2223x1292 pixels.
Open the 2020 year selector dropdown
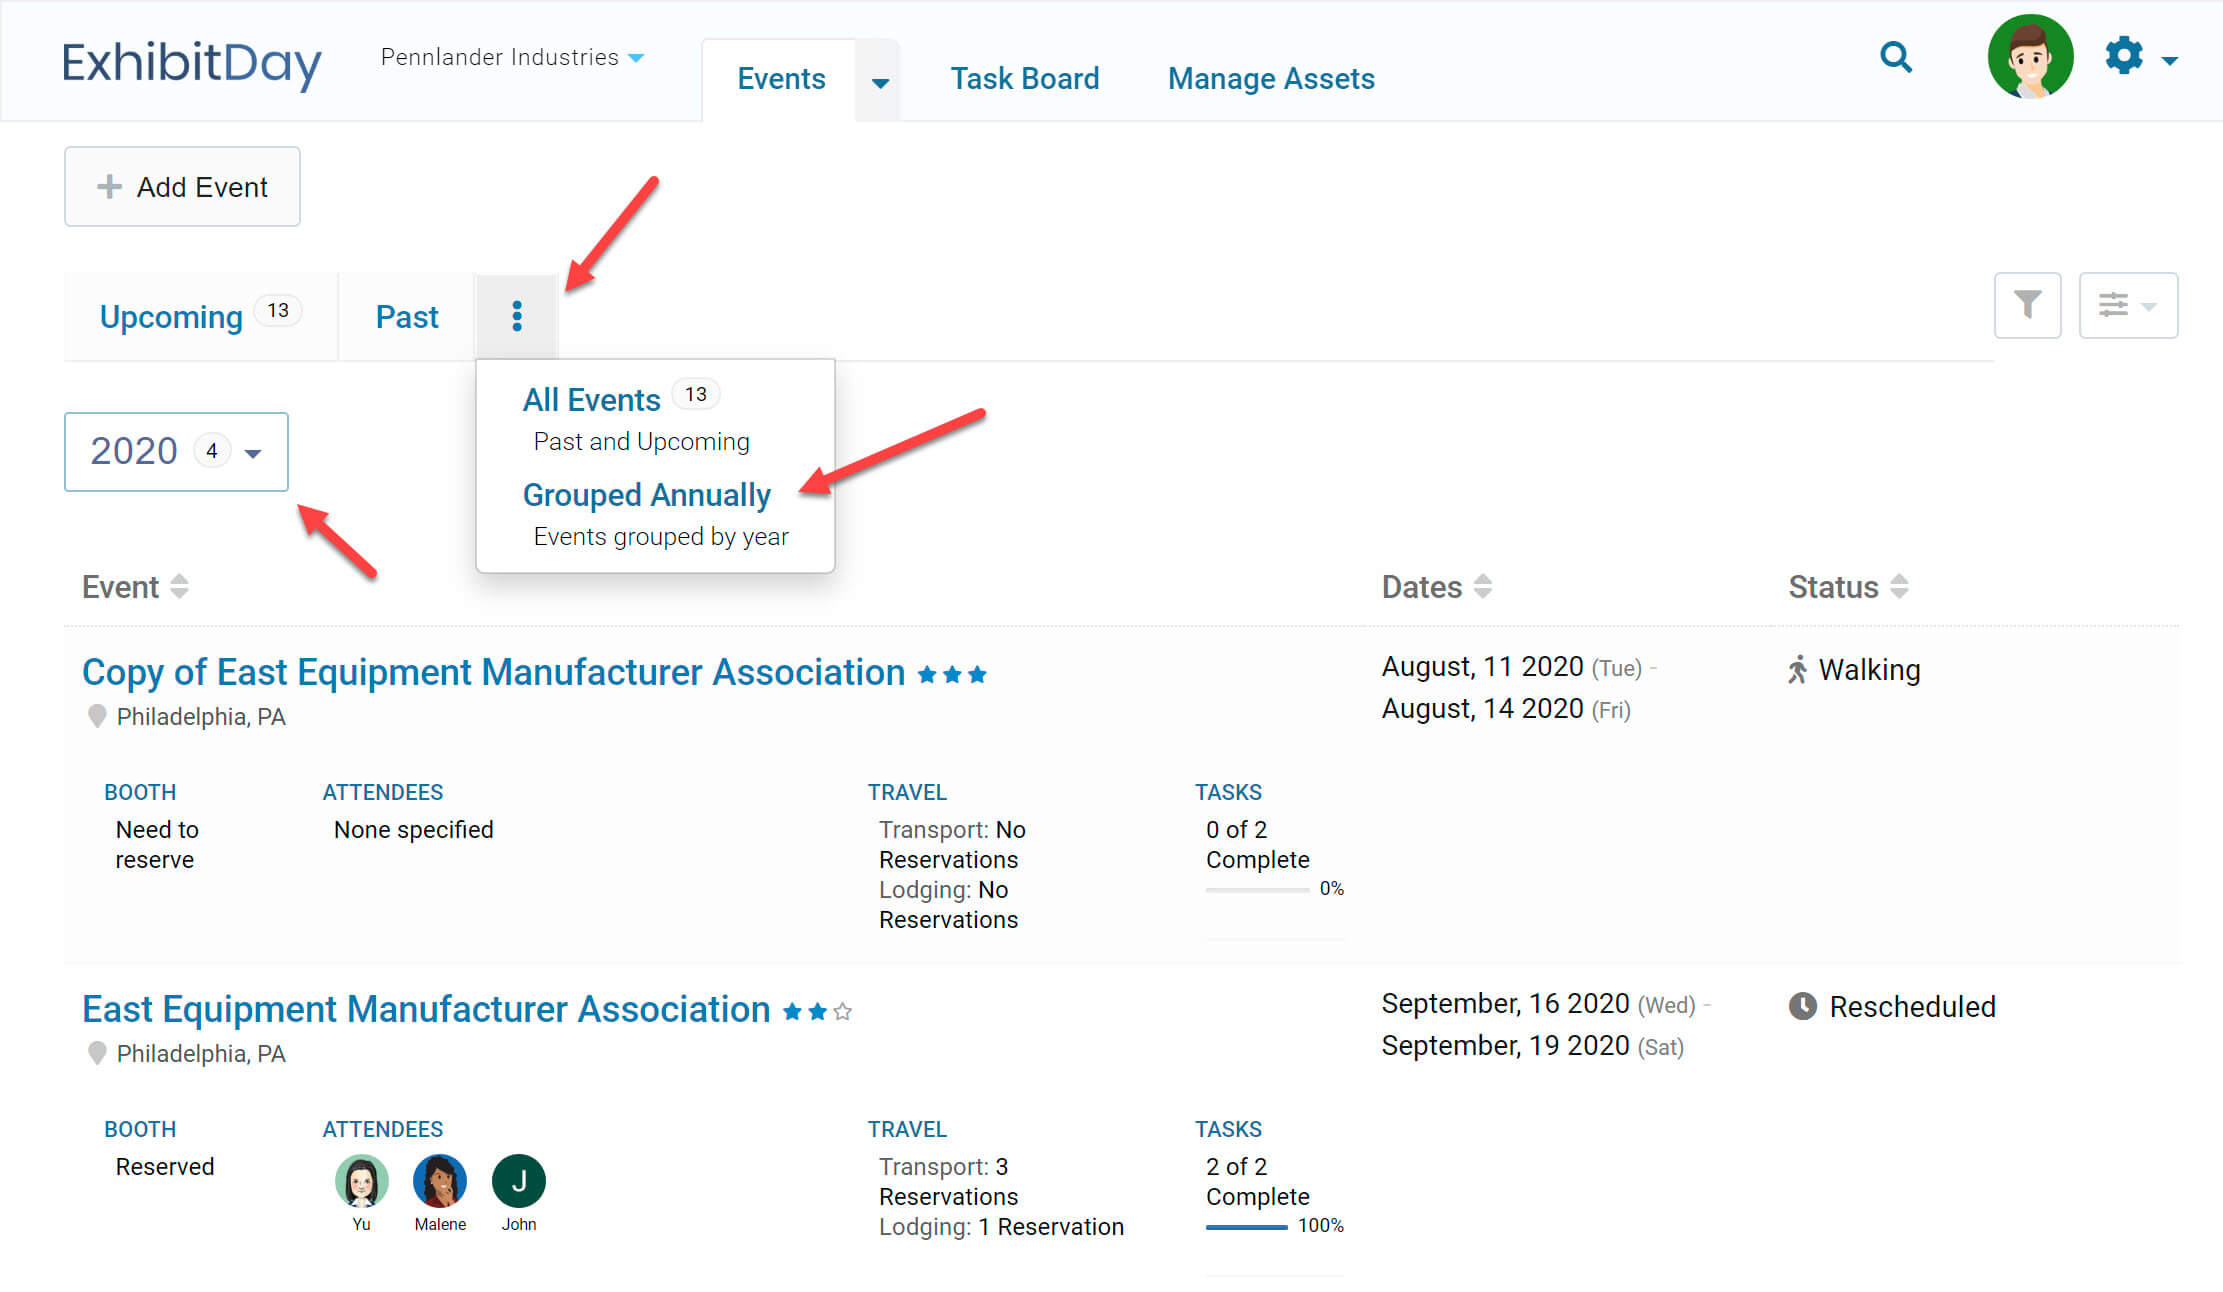click(x=176, y=451)
